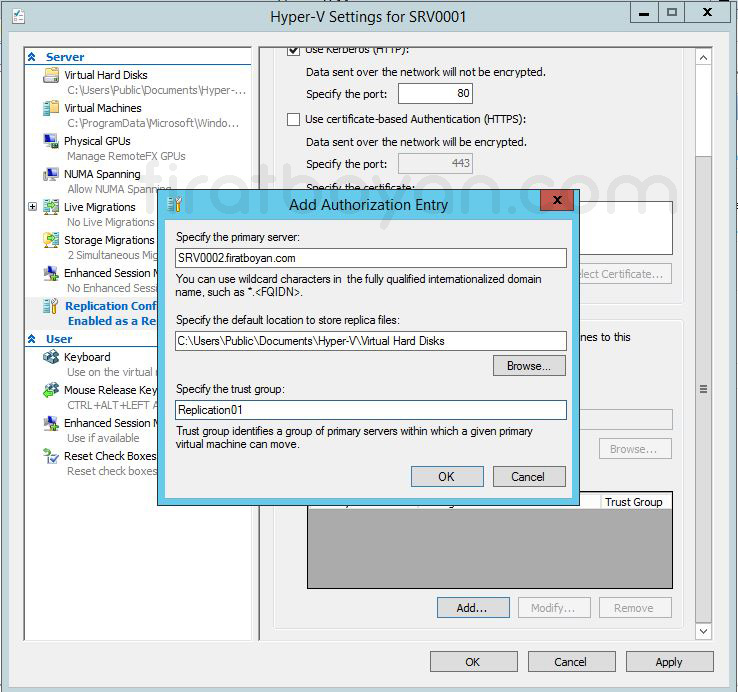Click the Keyboard settings icon
The width and height of the screenshot is (738, 692).
(51, 357)
